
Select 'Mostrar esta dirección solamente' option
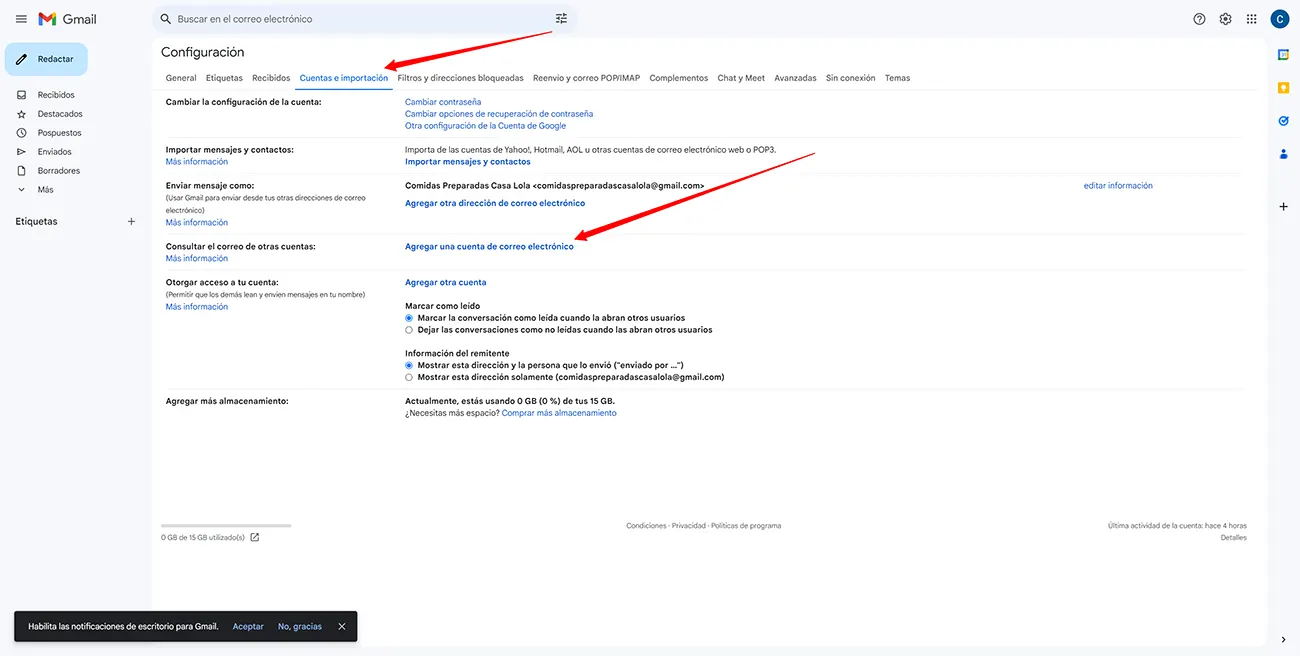click(409, 378)
